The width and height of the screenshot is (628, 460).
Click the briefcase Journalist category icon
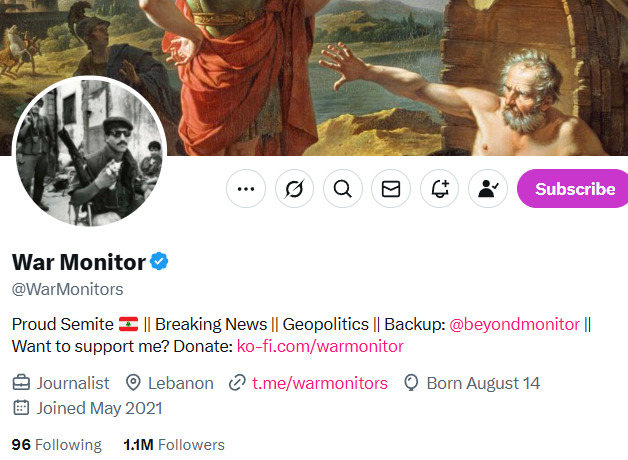[21, 383]
